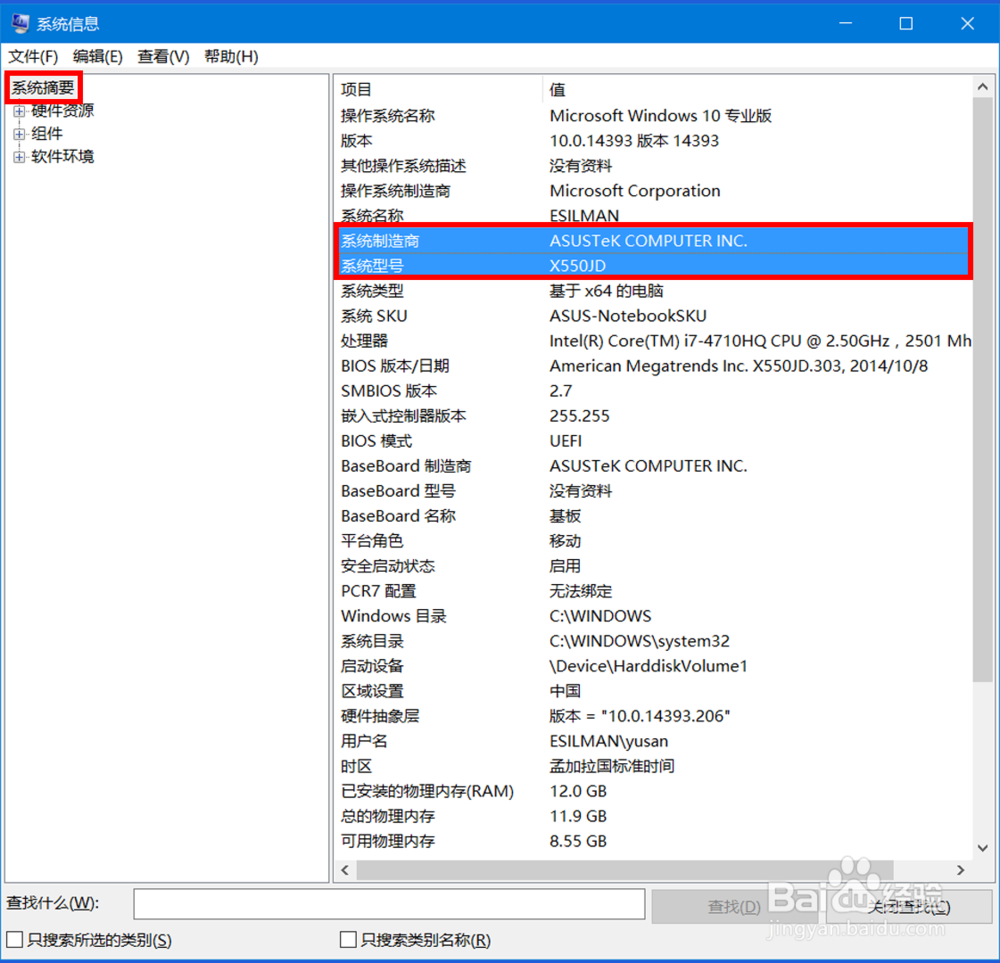
Task: Select the Windows 目录 row
Action: pyautogui.click(x=654, y=615)
